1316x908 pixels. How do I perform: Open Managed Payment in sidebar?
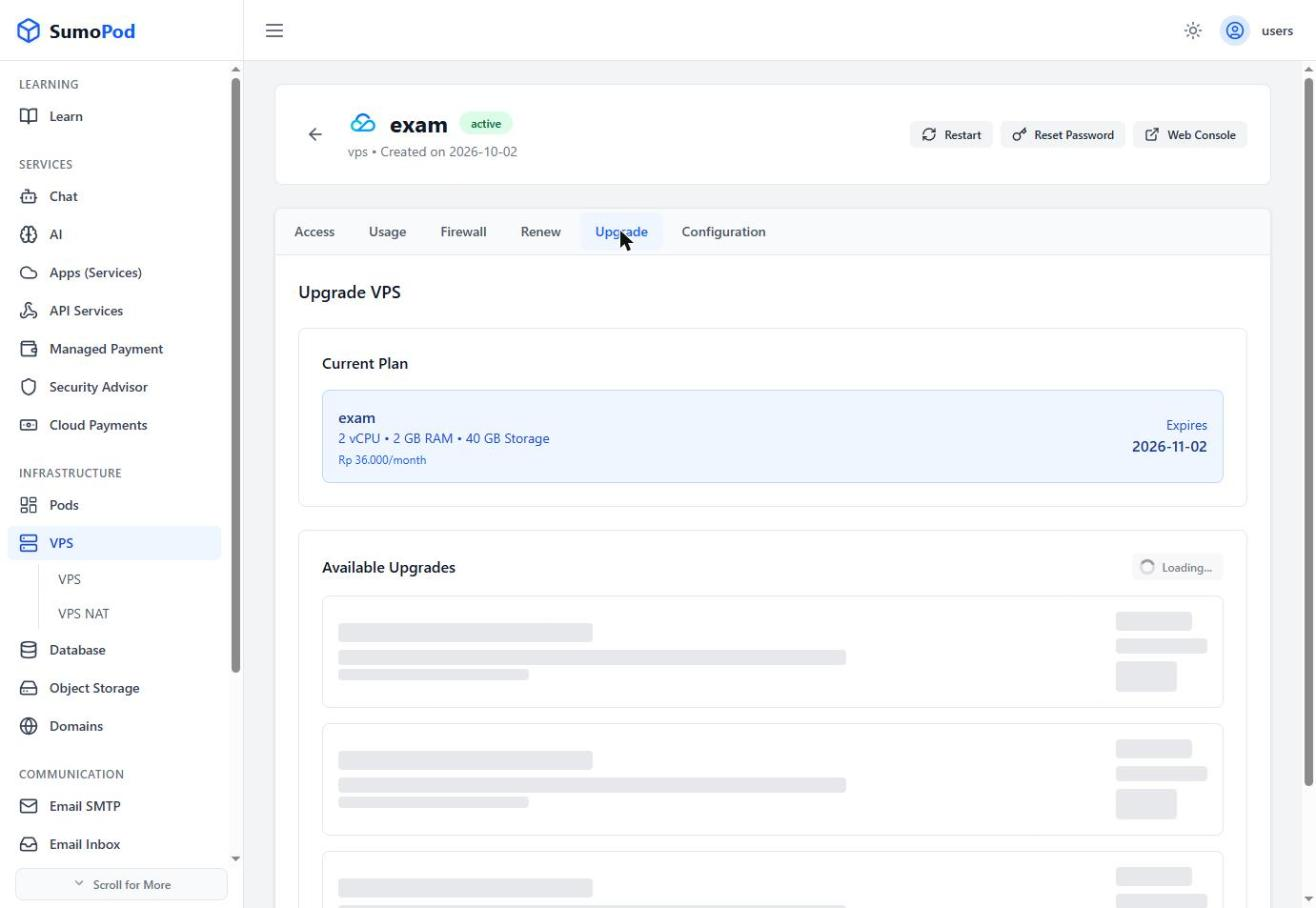click(114, 349)
